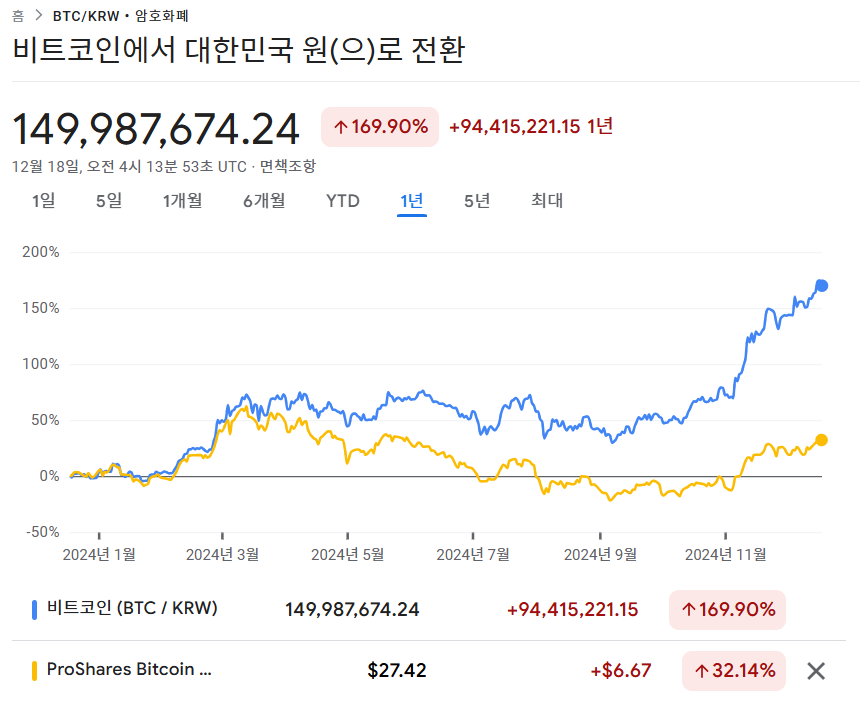Click the red 169.90% change badge at top
The width and height of the screenshot is (860, 701).
[x=380, y=127]
